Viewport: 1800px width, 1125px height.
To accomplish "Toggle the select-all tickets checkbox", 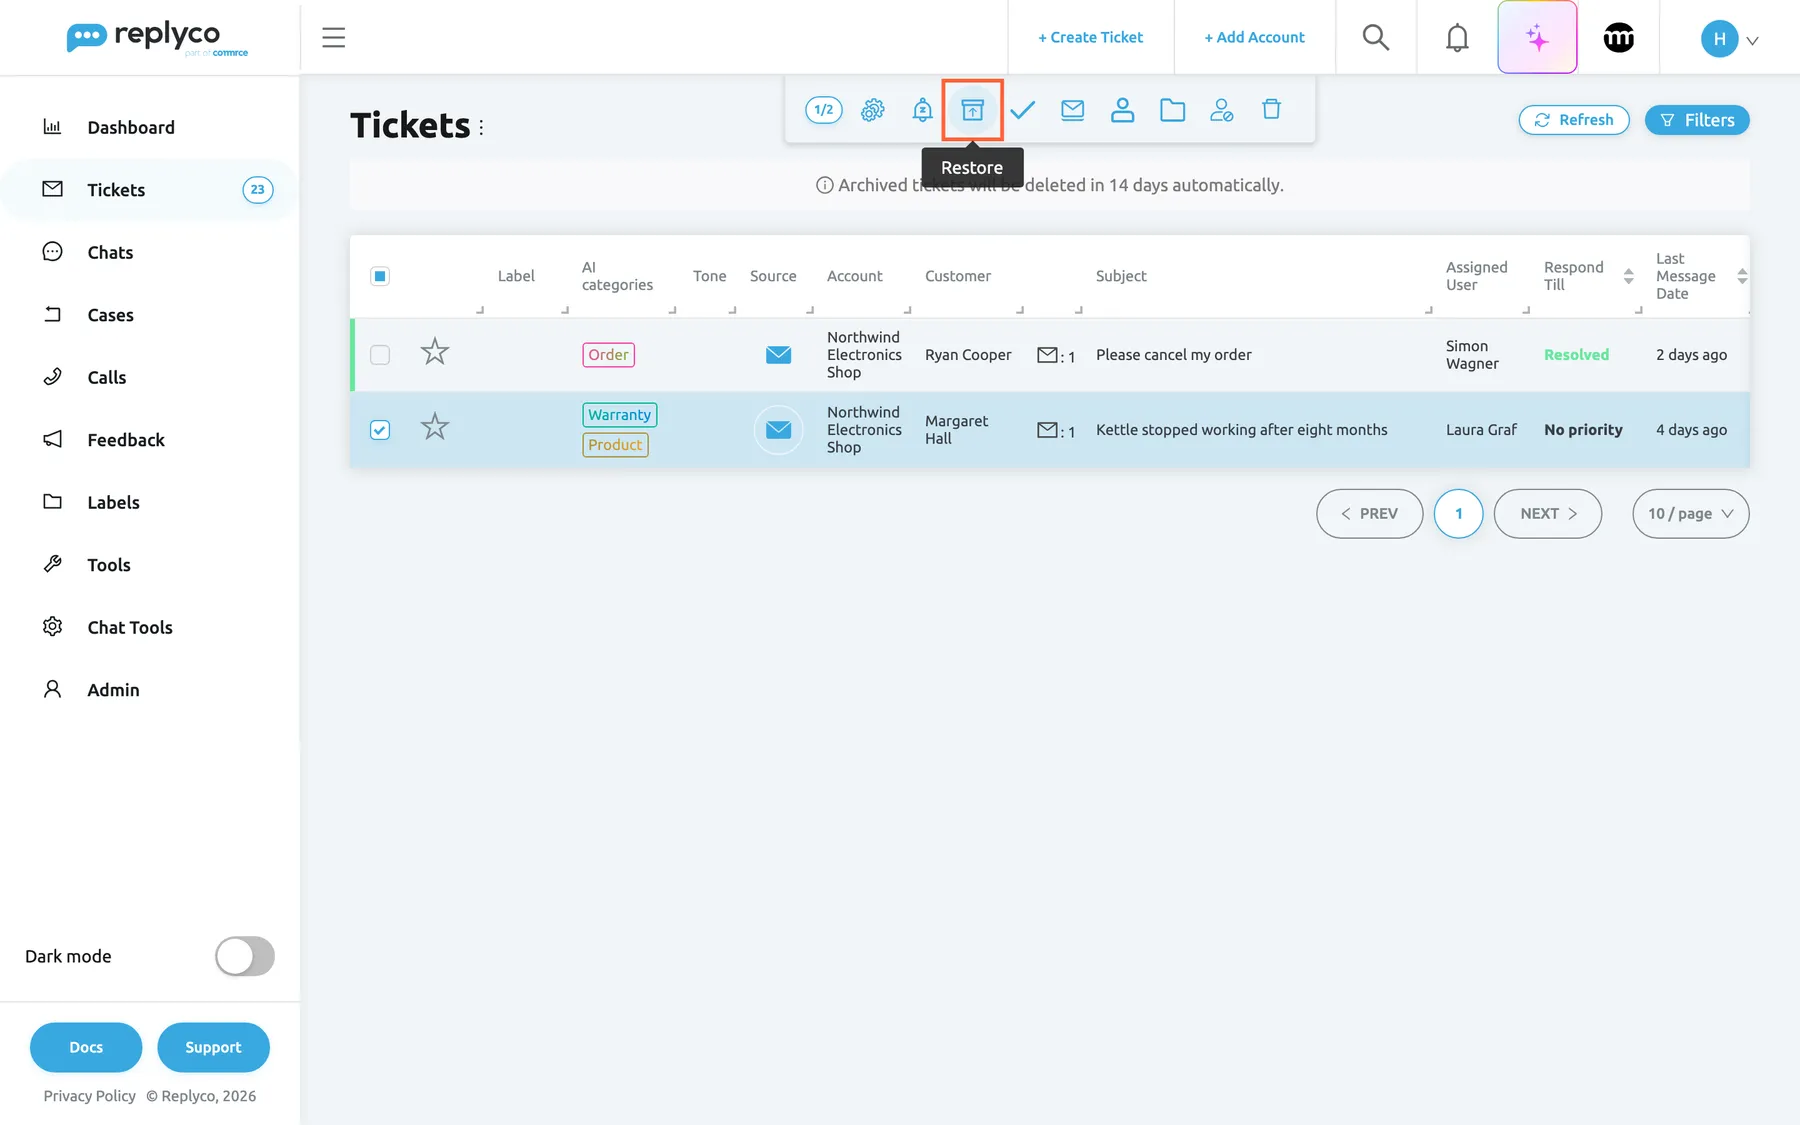I will point(380,276).
